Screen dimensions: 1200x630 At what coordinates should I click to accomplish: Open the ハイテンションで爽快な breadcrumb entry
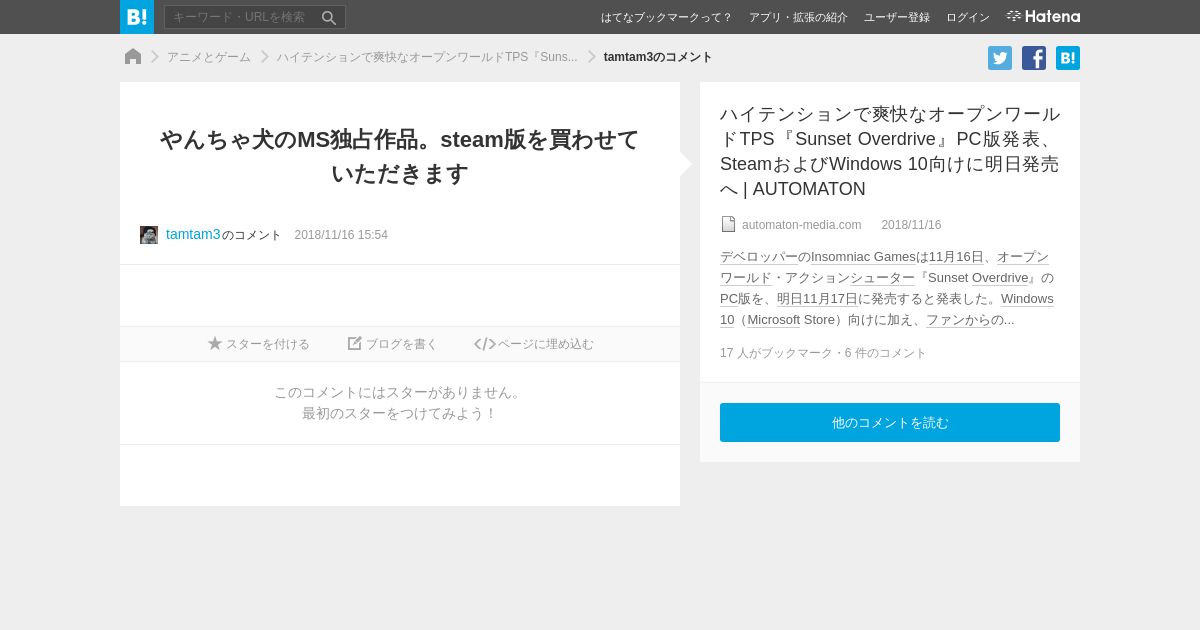coord(427,57)
